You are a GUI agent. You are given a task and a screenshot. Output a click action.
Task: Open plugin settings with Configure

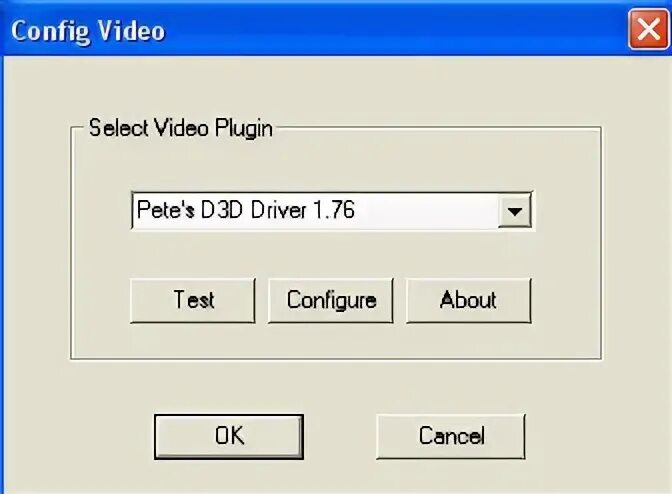click(331, 300)
